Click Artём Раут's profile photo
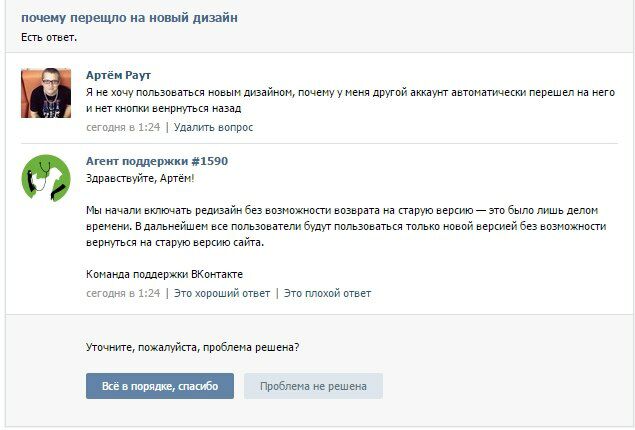Viewport: 635px width, 430px height. [46, 93]
